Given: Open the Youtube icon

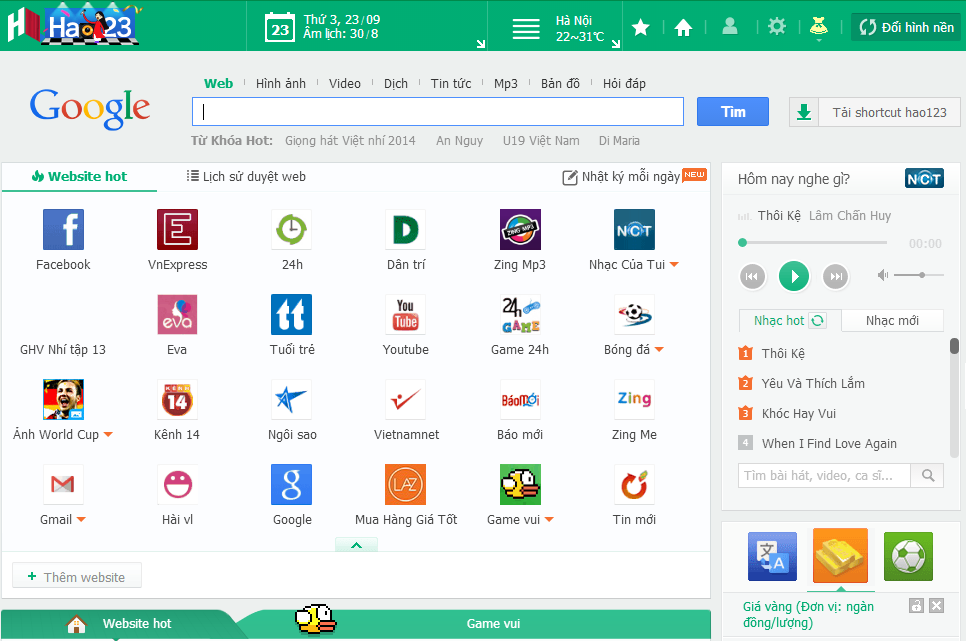Looking at the screenshot, I should tap(405, 314).
